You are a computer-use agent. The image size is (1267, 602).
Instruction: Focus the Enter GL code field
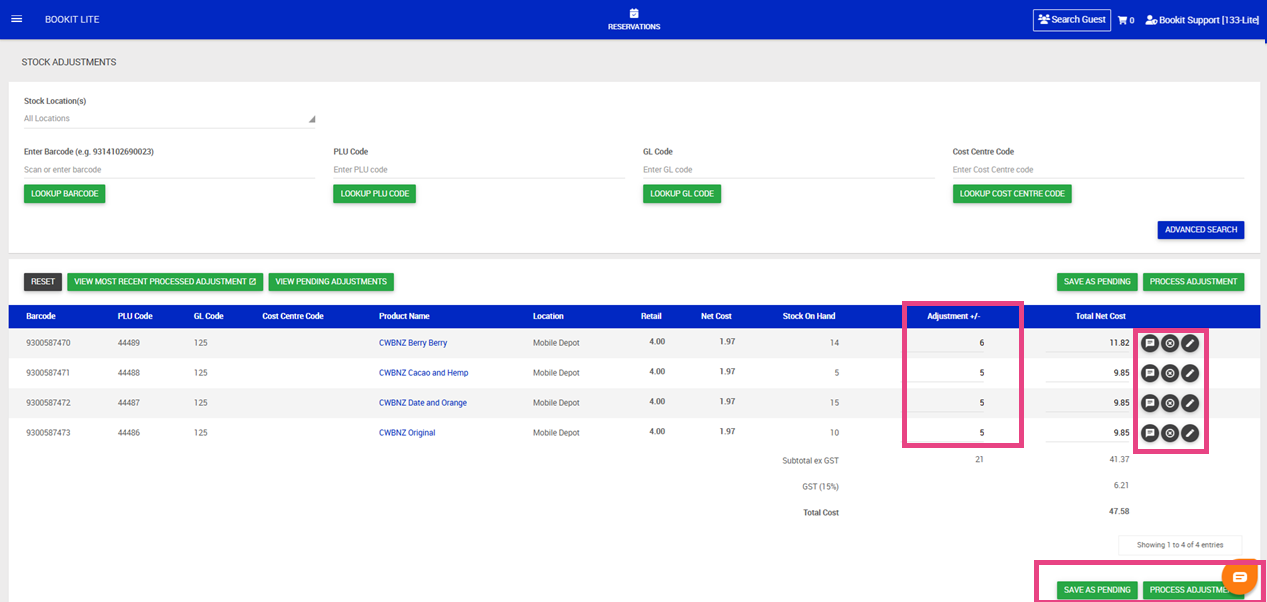point(788,170)
